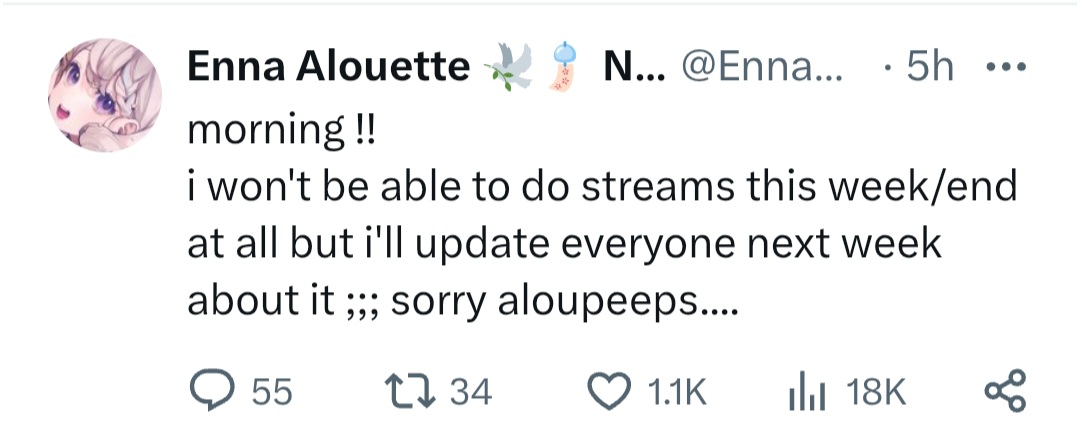Click the Enna Alouette display name
This screenshot has height=442, width=1080.
click(328, 68)
